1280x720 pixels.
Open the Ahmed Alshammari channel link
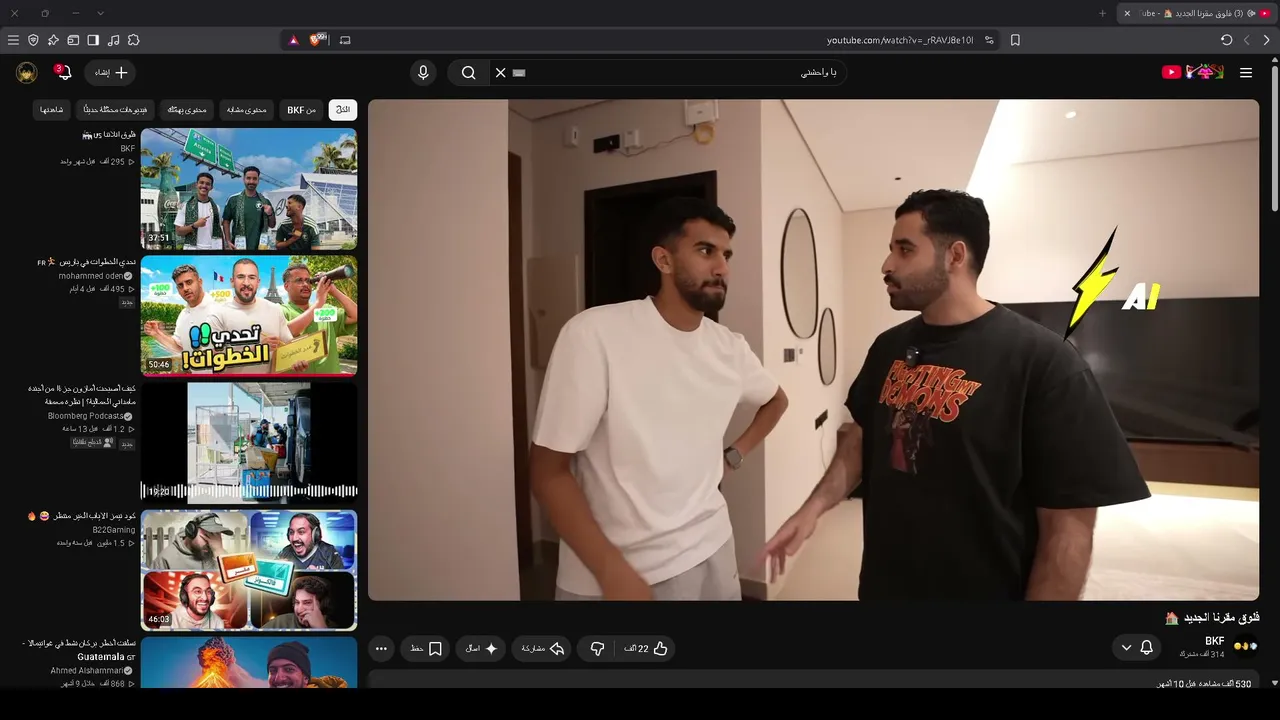[87, 670]
